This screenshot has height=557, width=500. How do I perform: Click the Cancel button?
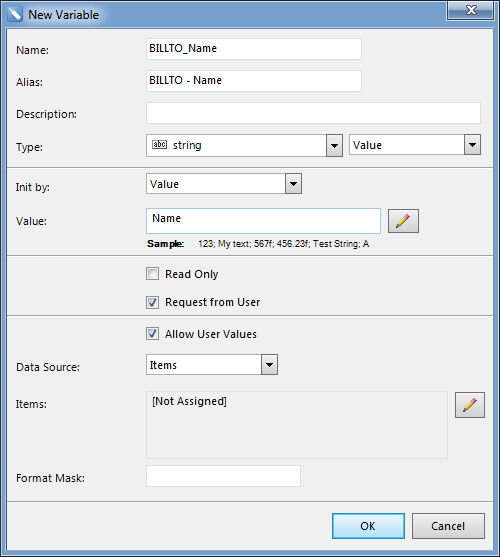448,526
